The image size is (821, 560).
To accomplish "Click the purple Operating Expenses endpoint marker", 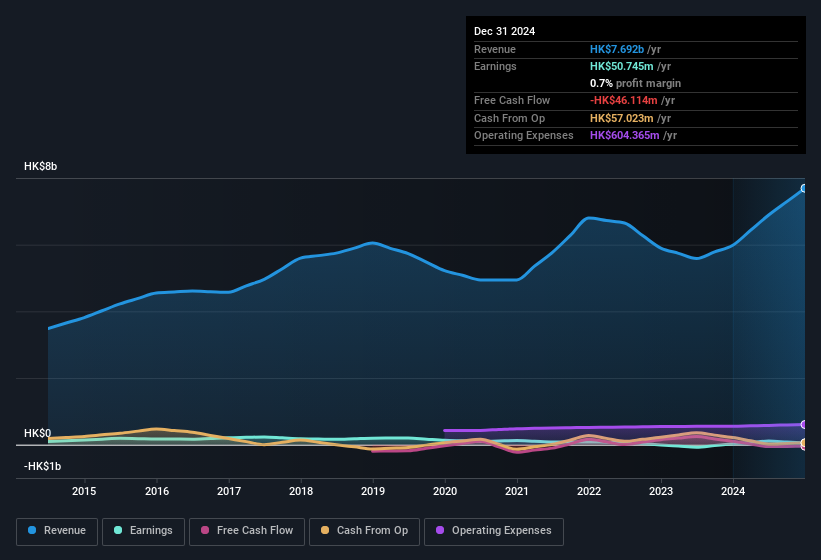I will (x=804, y=424).
